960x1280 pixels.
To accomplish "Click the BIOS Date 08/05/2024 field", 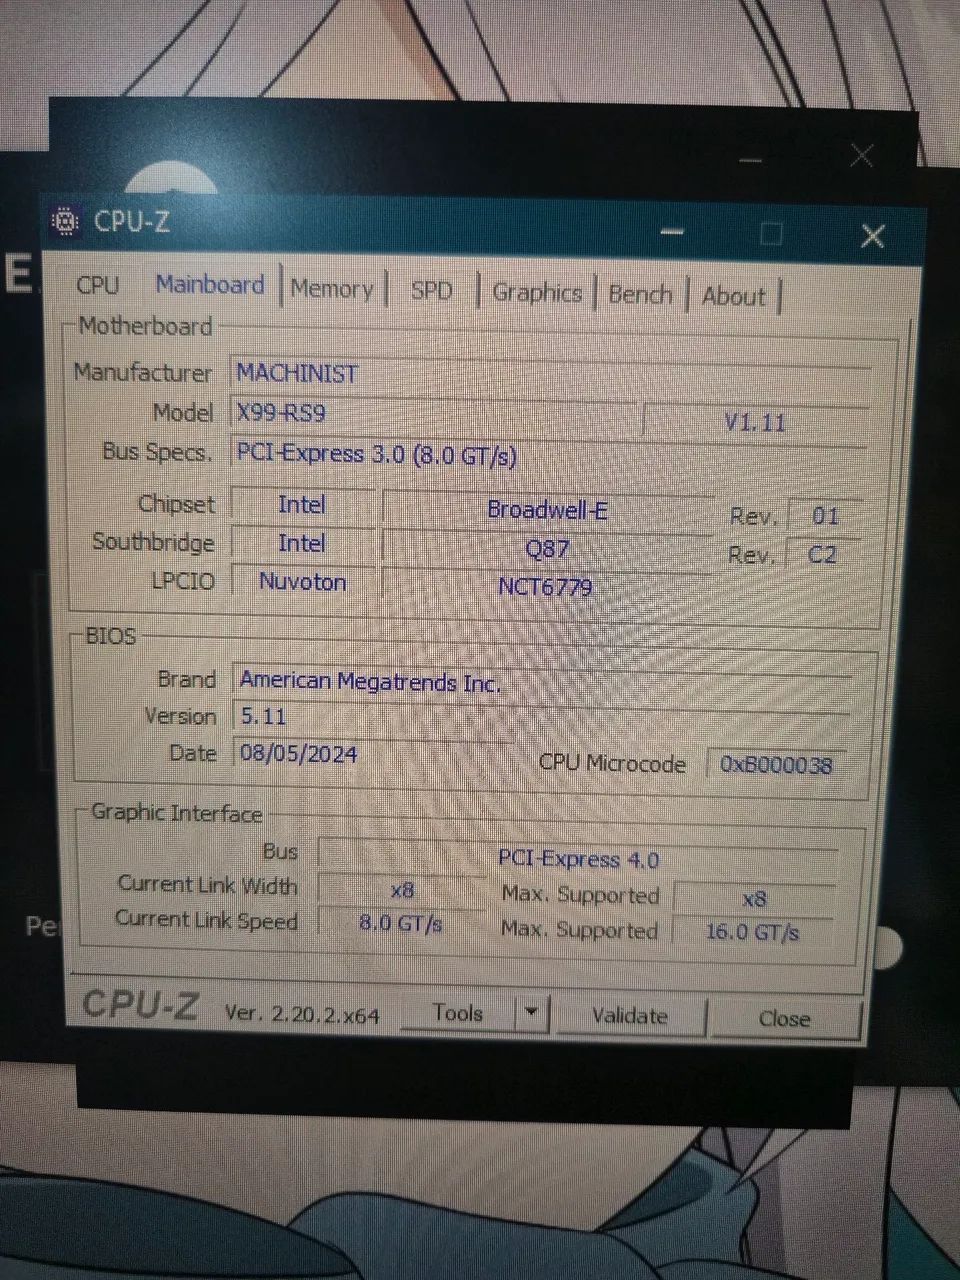I will tap(373, 754).
